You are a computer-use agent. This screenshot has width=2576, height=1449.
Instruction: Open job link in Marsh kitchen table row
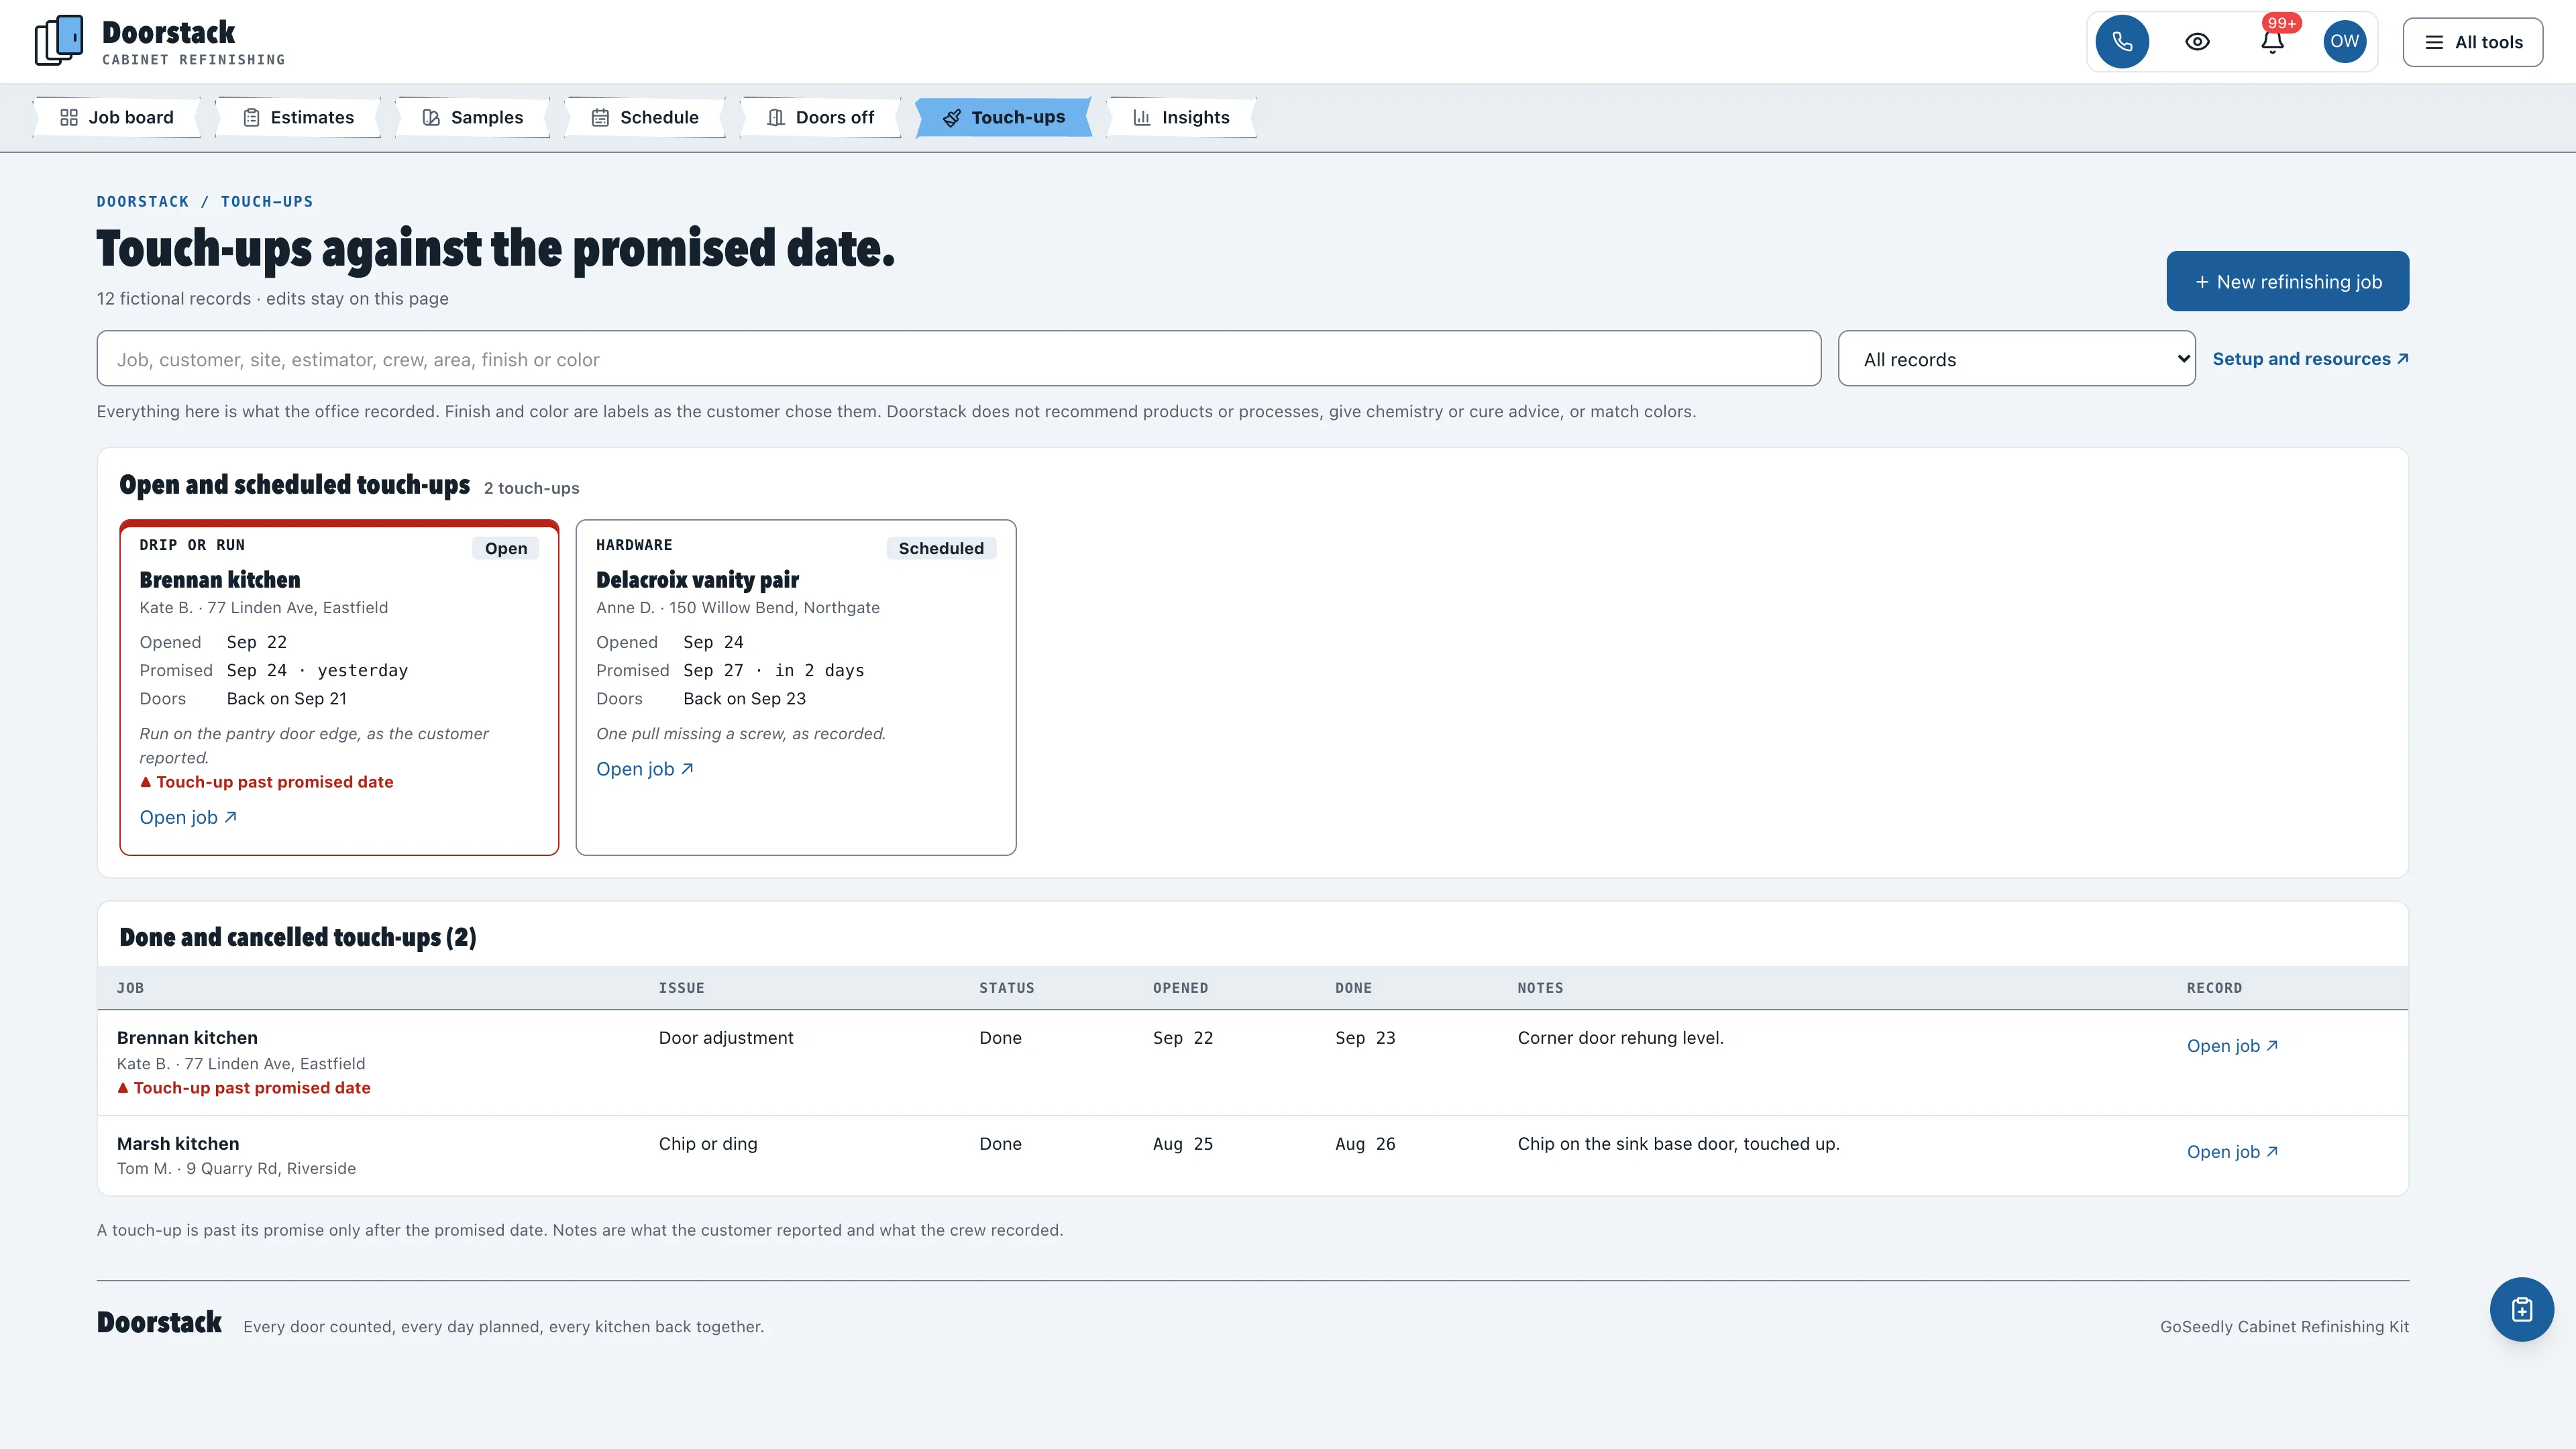2232,1152
